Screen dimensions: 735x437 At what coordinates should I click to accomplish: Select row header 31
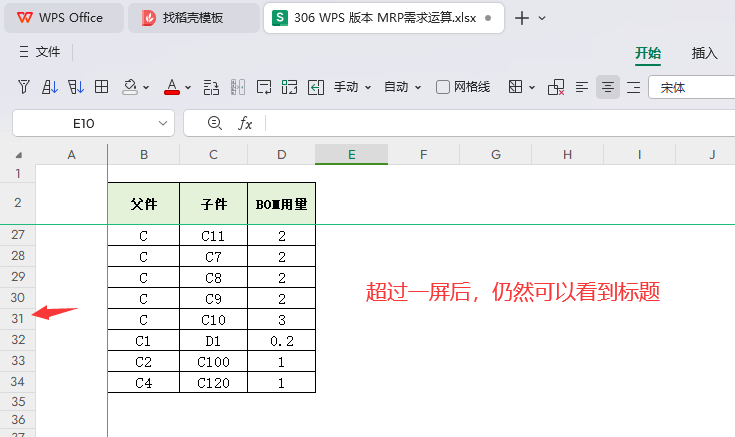[x=18, y=319]
